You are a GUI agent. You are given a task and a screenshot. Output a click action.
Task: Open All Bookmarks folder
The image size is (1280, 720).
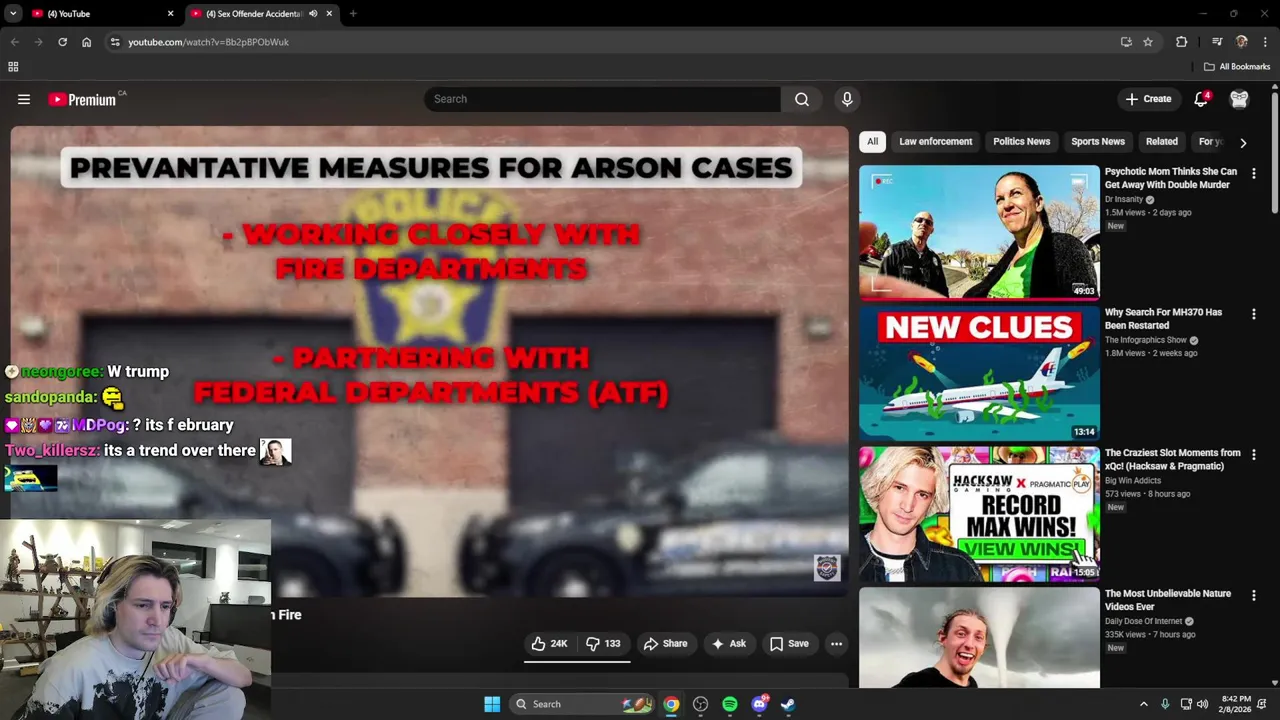click(x=1237, y=67)
